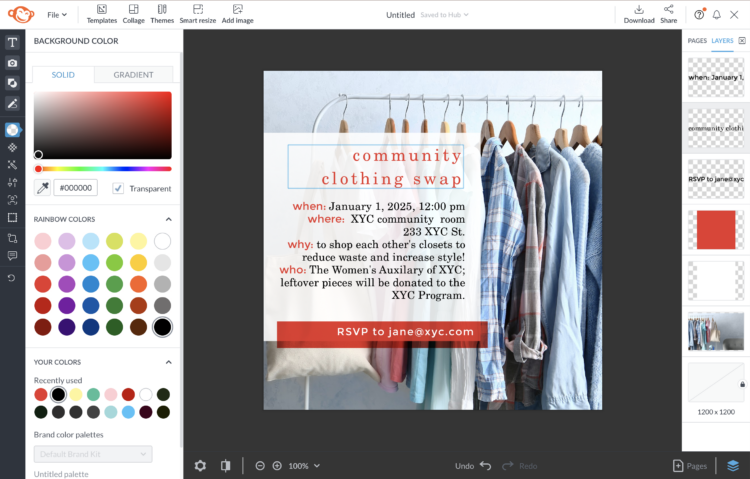Switch to the Gradient tab
Screen dimensions: 750x479
(x=133, y=75)
